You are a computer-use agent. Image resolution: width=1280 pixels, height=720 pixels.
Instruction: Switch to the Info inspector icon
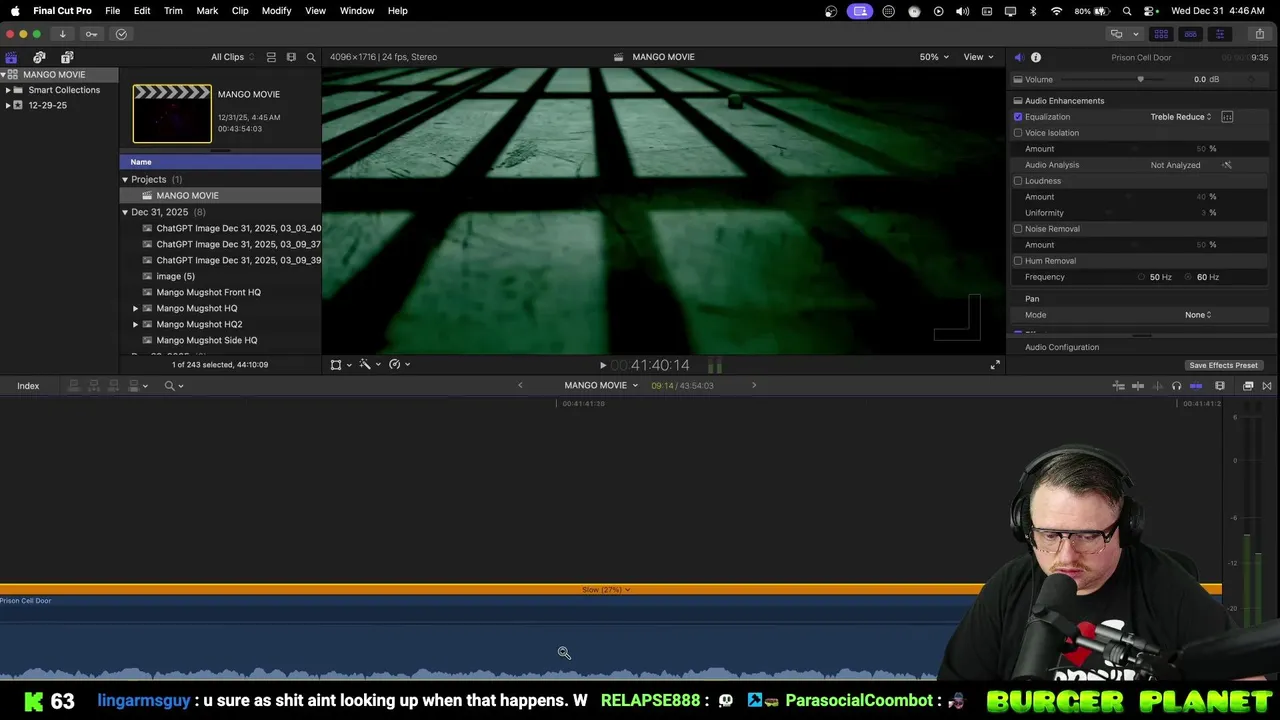1036,57
